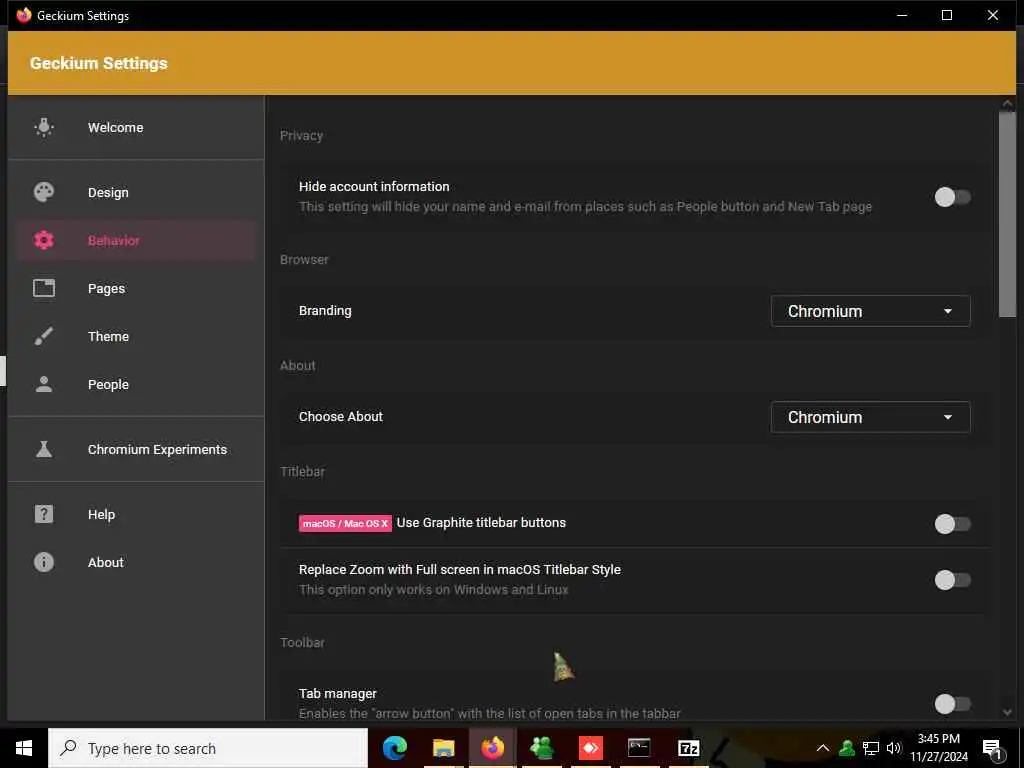Toggle Replace Zoom with Full screen switch

click(952, 580)
